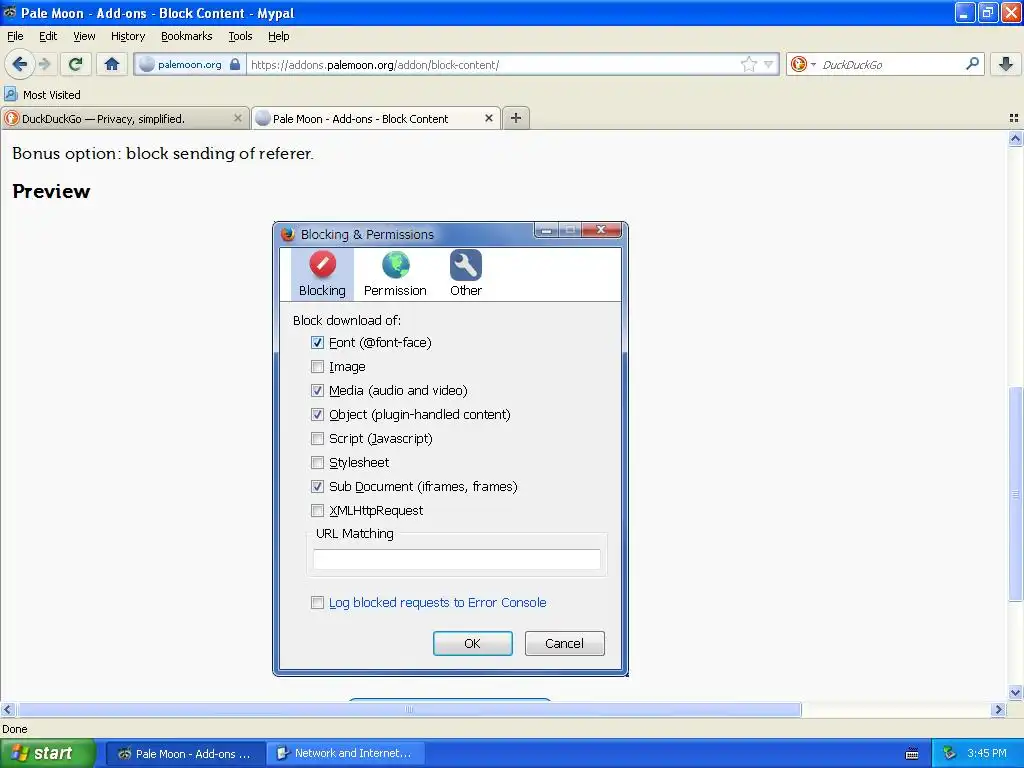The image size is (1024, 768).
Task: Click the OK button in the dialog
Action: 473,643
